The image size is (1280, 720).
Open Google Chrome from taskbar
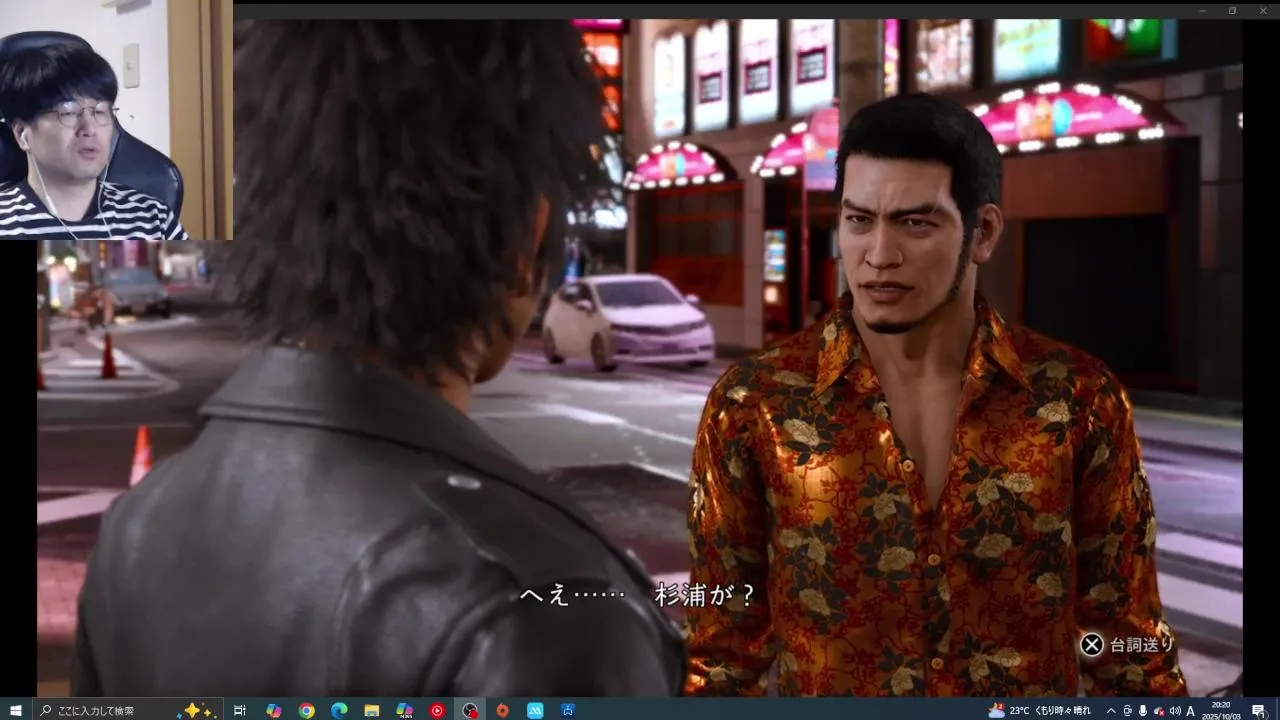306,710
